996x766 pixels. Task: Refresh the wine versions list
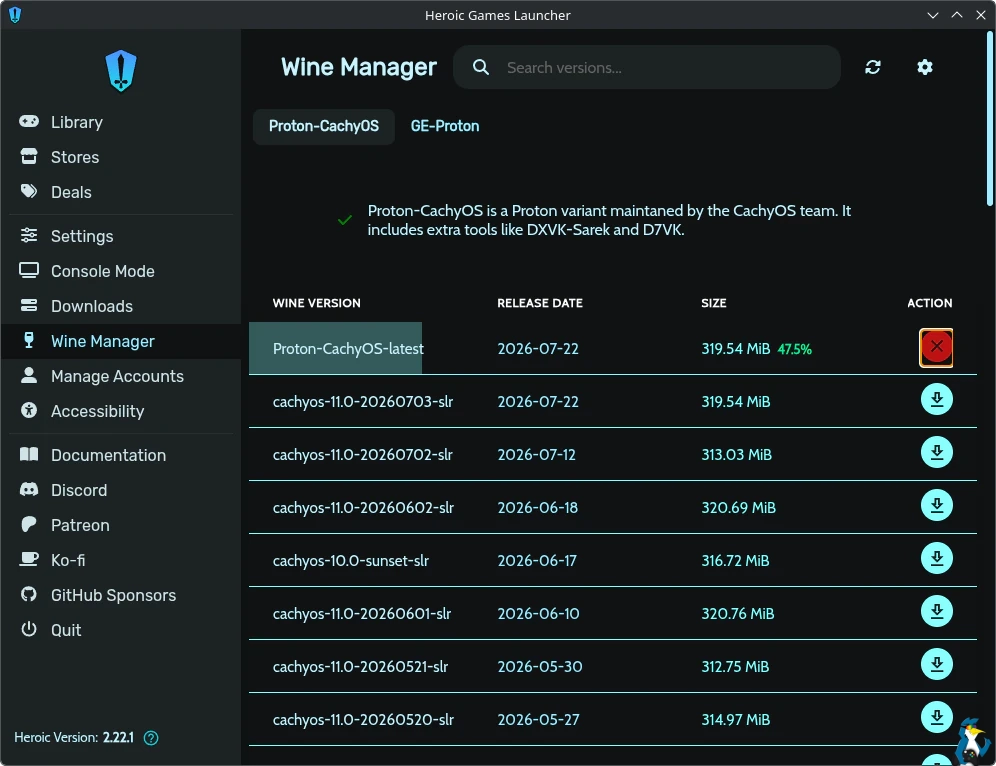pyautogui.click(x=873, y=67)
